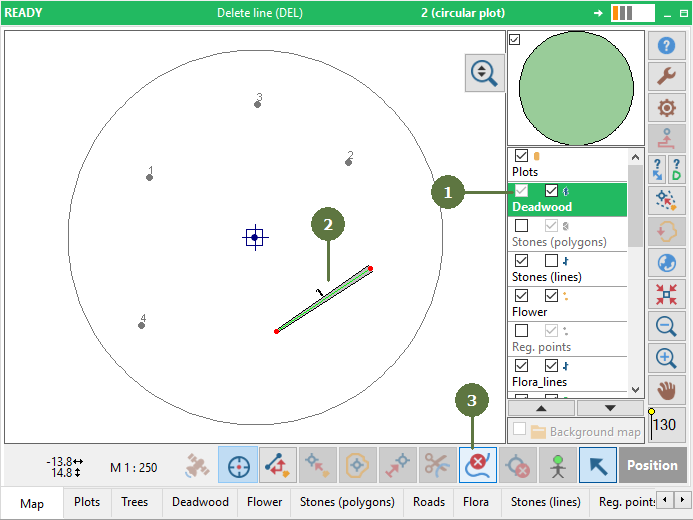Click the greyed delete point tool
The height and width of the screenshot is (520, 693).
(x=518, y=465)
